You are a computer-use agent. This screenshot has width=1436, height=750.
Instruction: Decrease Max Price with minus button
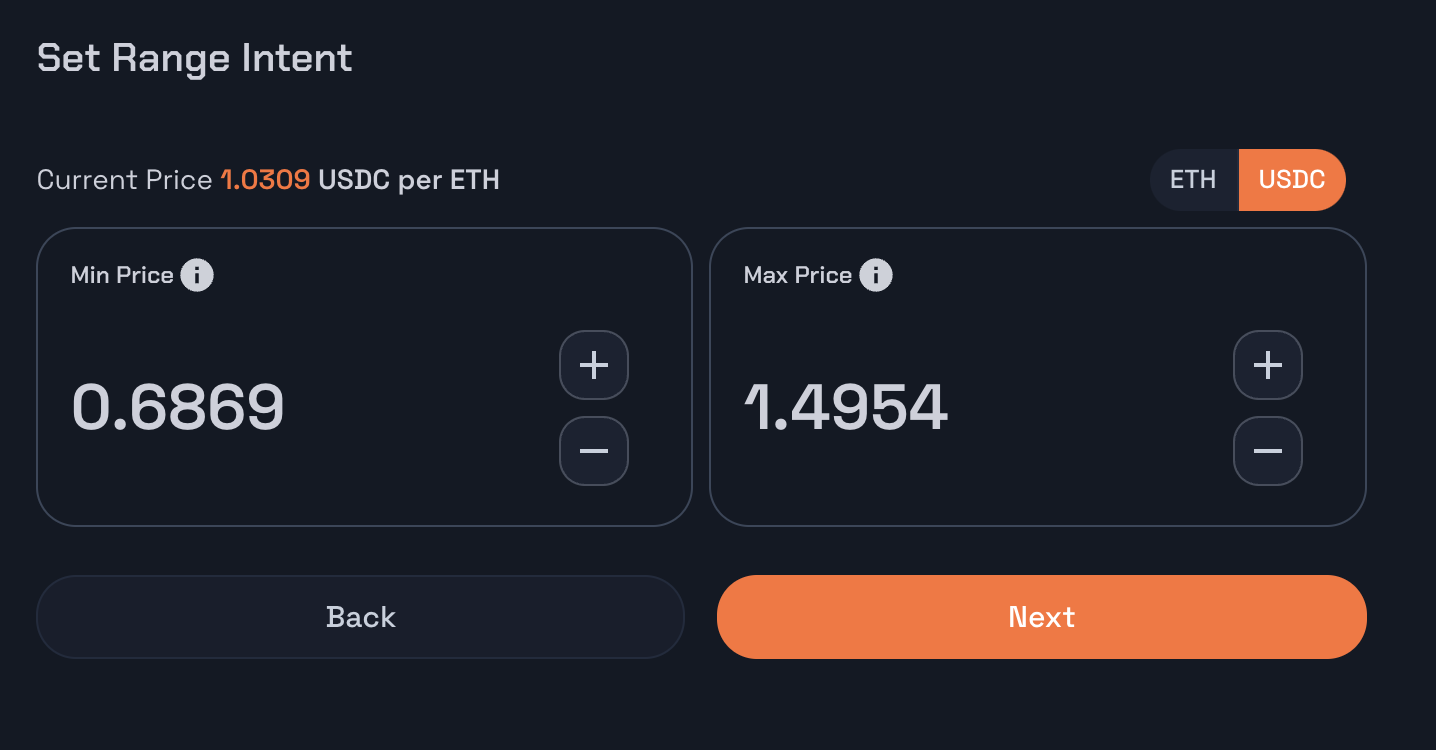pyautogui.click(x=1268, y=451)
